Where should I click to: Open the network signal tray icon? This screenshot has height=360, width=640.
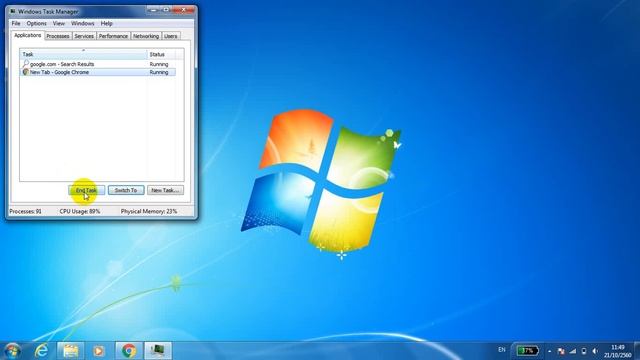(x=573, y=351)
